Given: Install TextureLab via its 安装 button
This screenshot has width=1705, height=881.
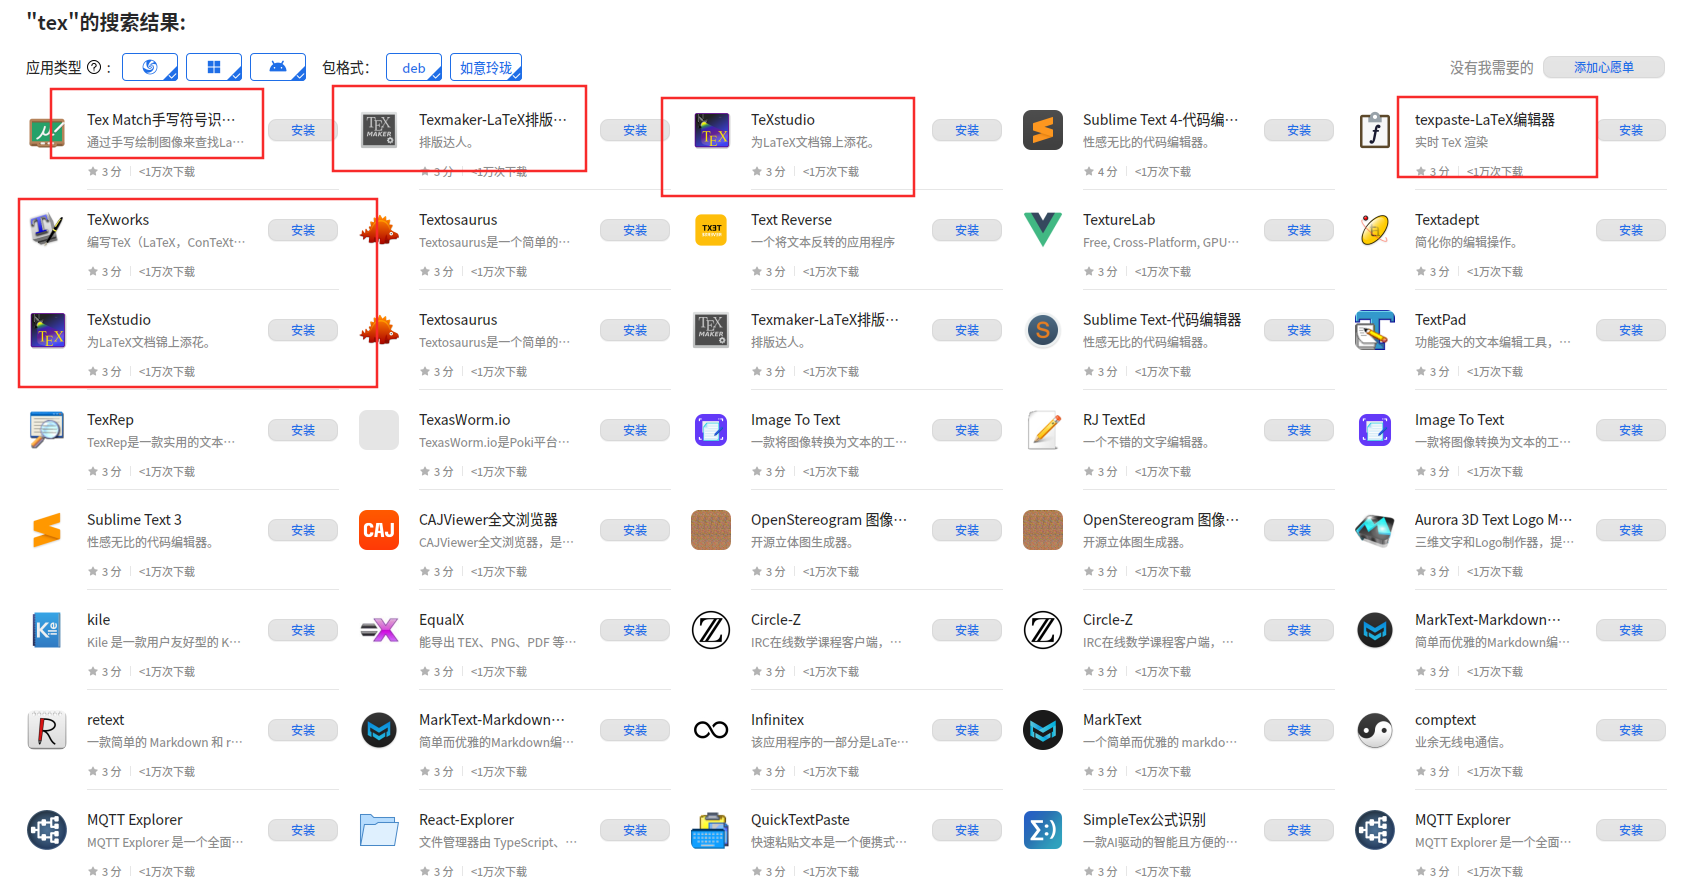Looking at the screenshot, I should (x=1299, y=231).
